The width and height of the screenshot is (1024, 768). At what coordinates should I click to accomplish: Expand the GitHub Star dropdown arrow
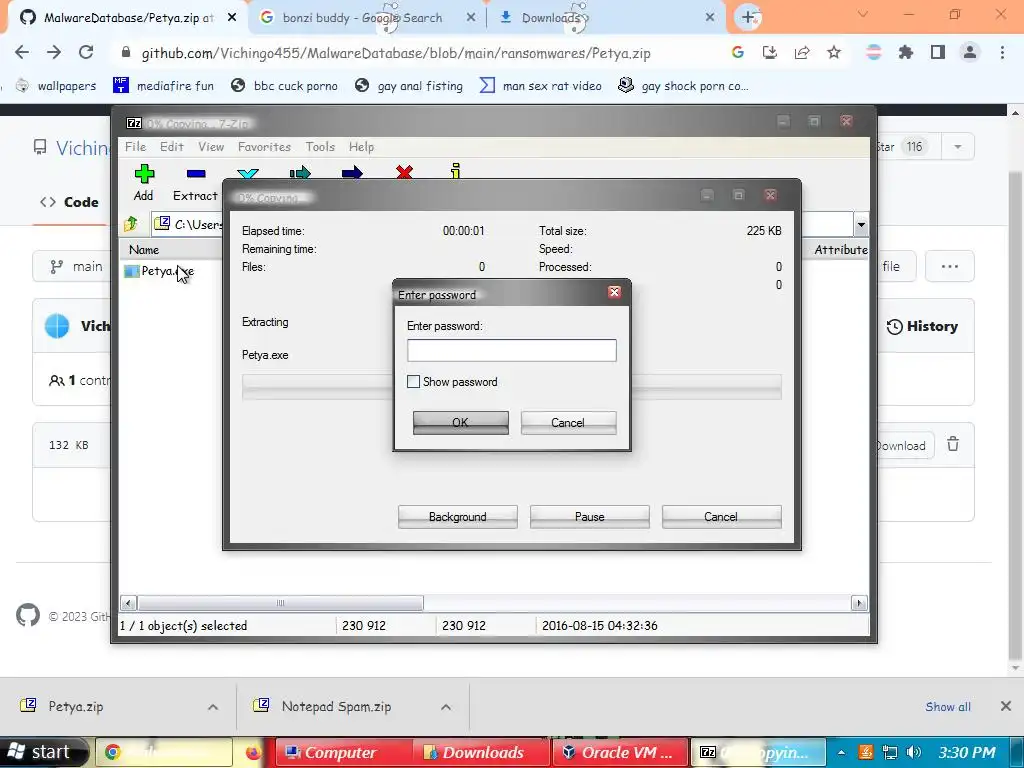pos(958,147)
